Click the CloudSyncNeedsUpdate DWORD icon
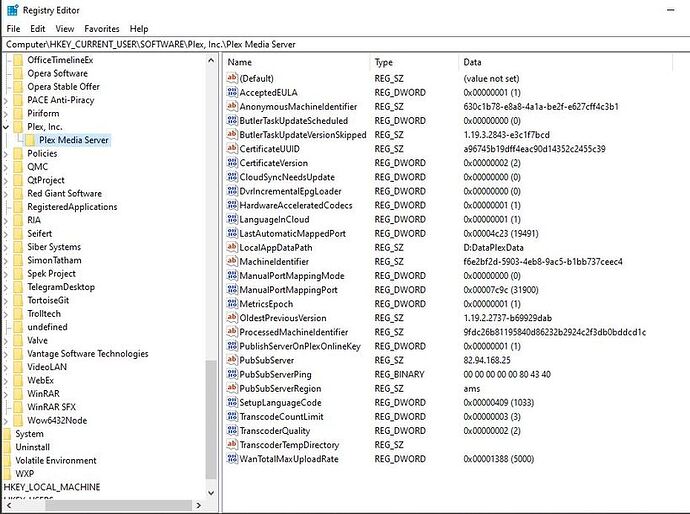690x514 pixels. point(232,177)
